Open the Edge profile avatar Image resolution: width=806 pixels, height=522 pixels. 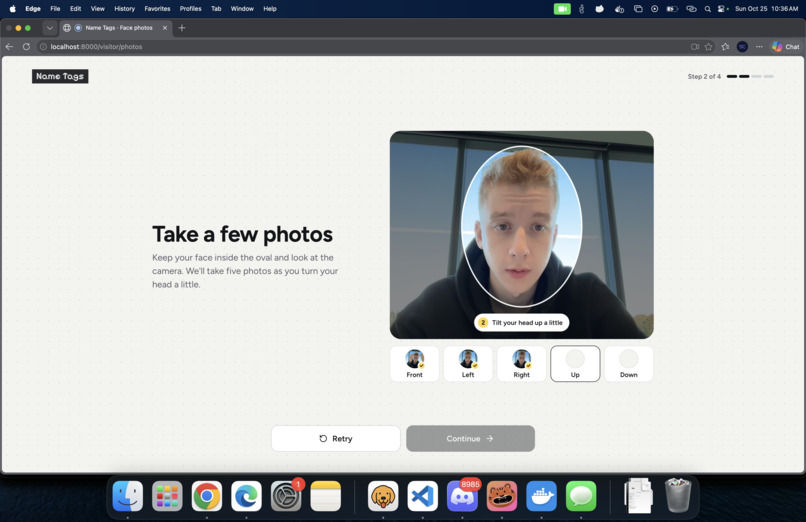click(x=742, y=46)
